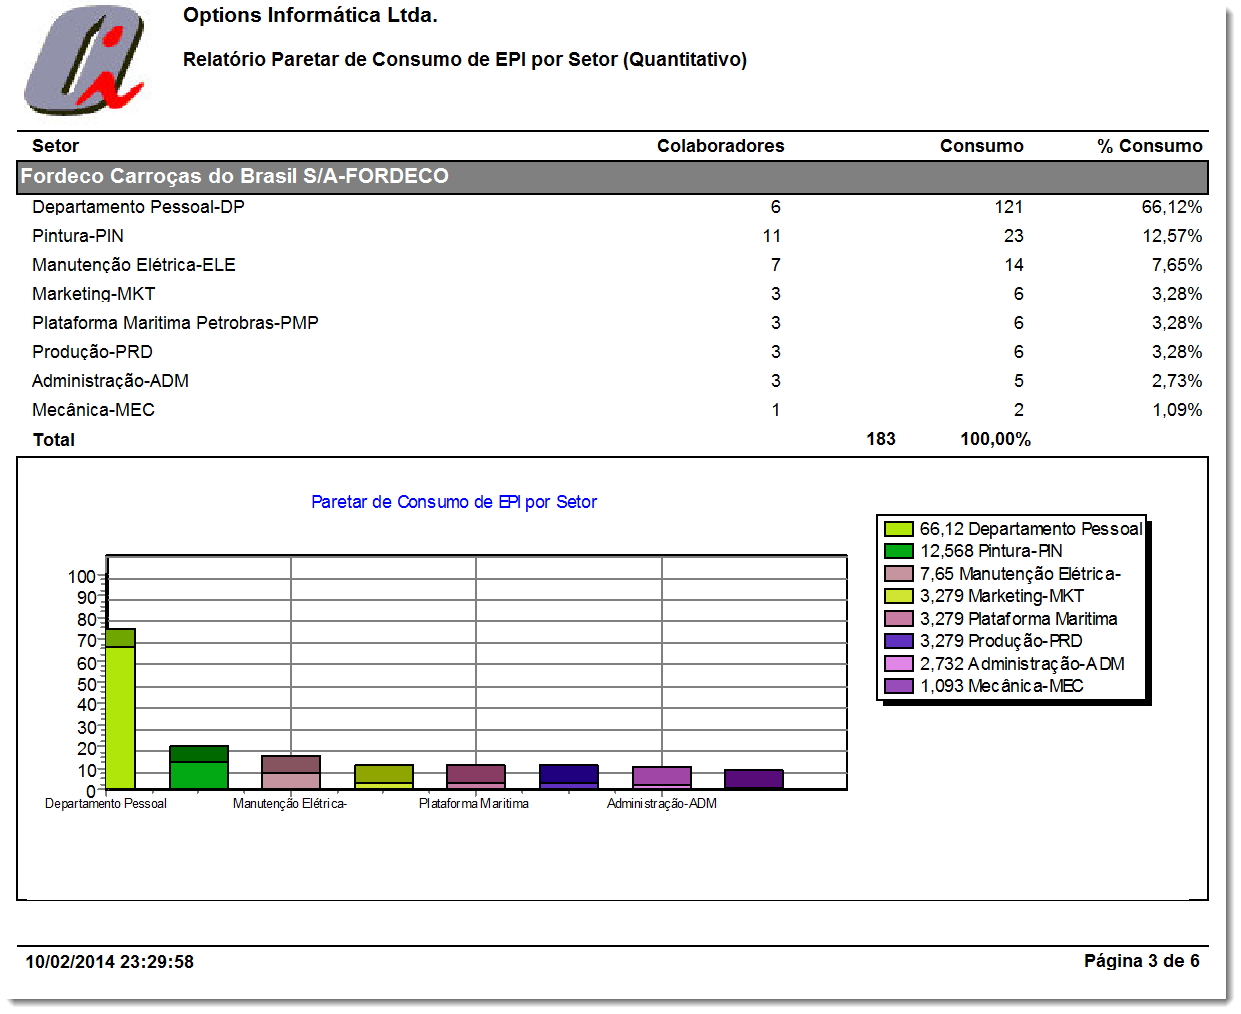1241x1014 pixels.
Task: Select the 'Fordeco Carroças do Brasil S/A-FORDECO' group row
Action: [612, 177]
